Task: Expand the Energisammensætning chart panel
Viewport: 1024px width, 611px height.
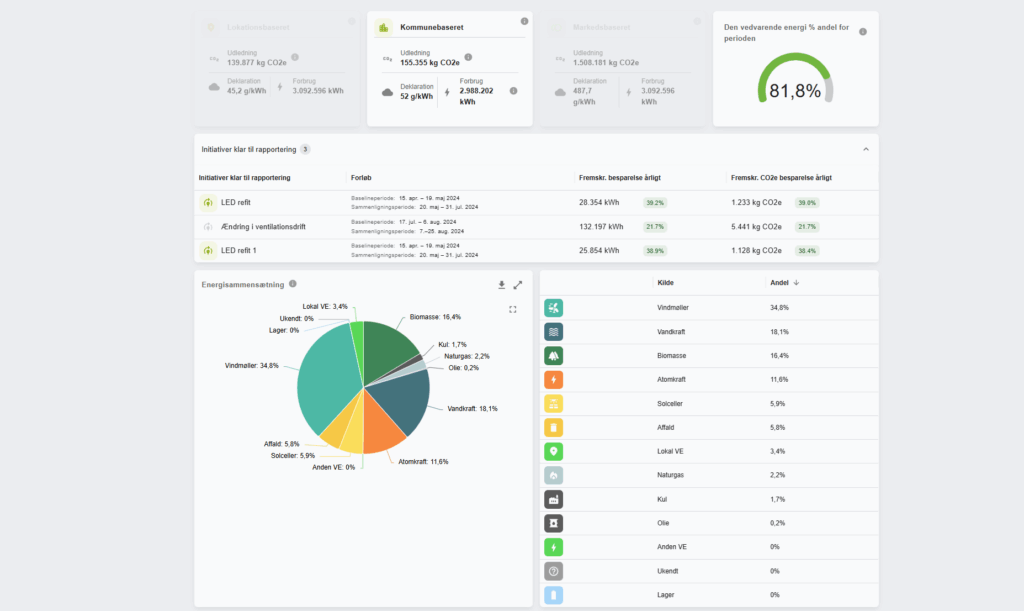Action: (518, 285)
